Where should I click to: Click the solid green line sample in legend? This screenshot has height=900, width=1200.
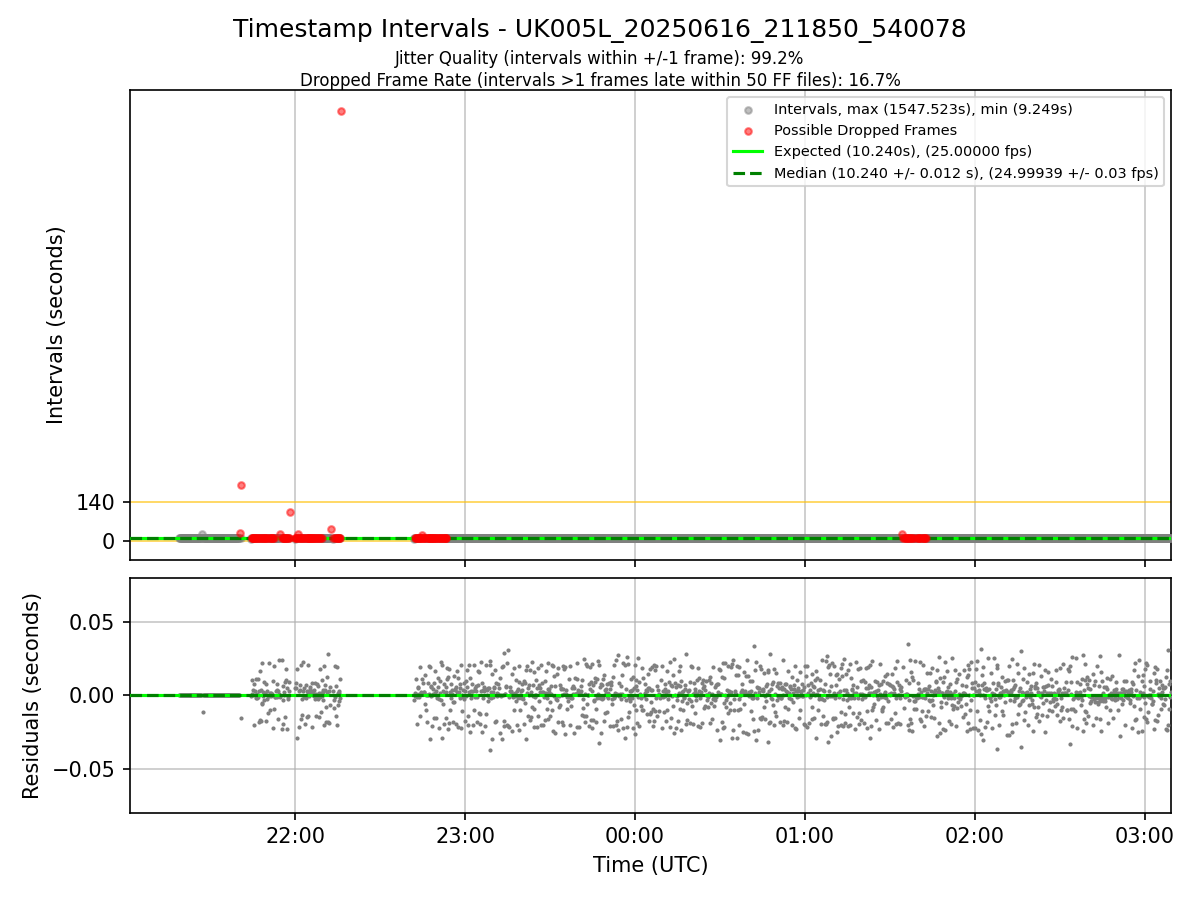(x=748, y=152)
